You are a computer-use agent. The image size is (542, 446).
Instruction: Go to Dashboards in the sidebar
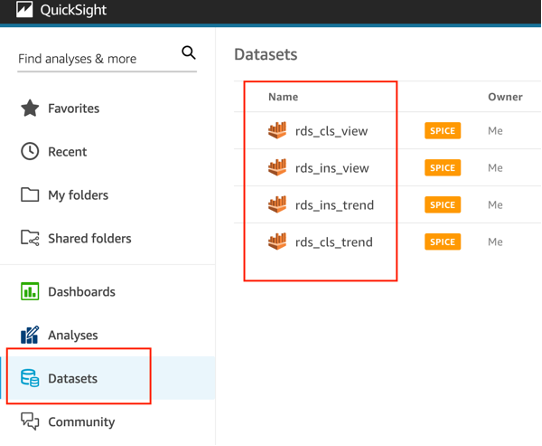click(x=82, y=292)
